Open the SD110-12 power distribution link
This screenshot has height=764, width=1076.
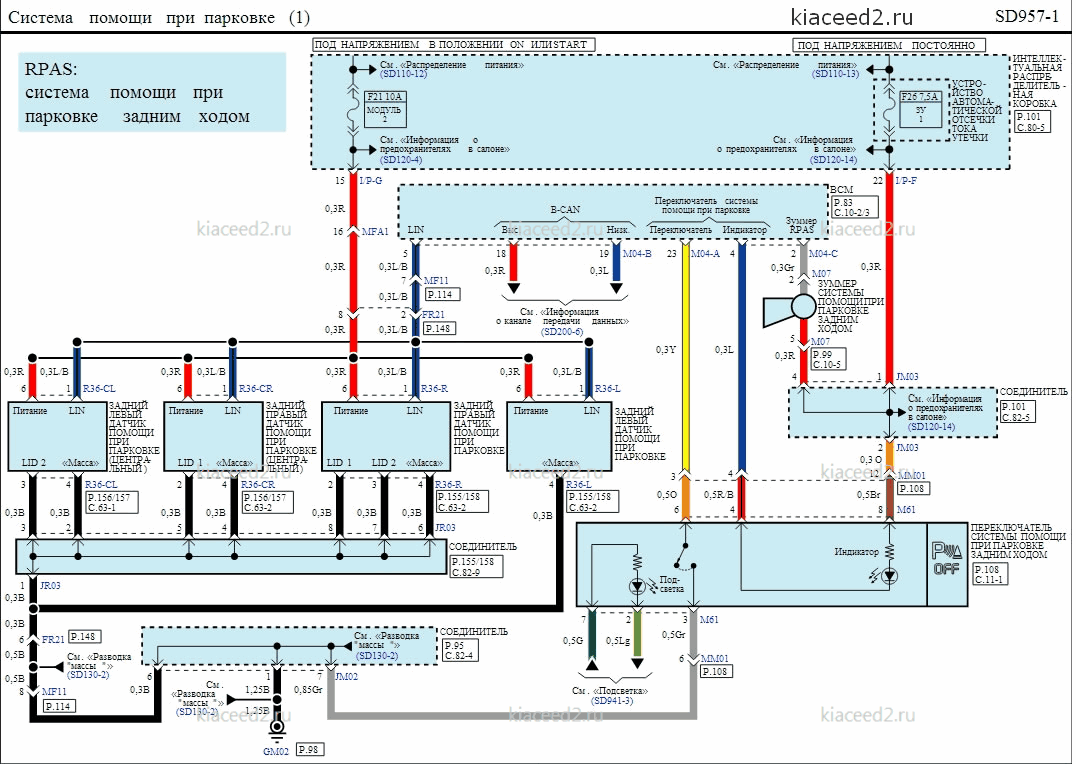pyautogui.click(x=404, y=74)
